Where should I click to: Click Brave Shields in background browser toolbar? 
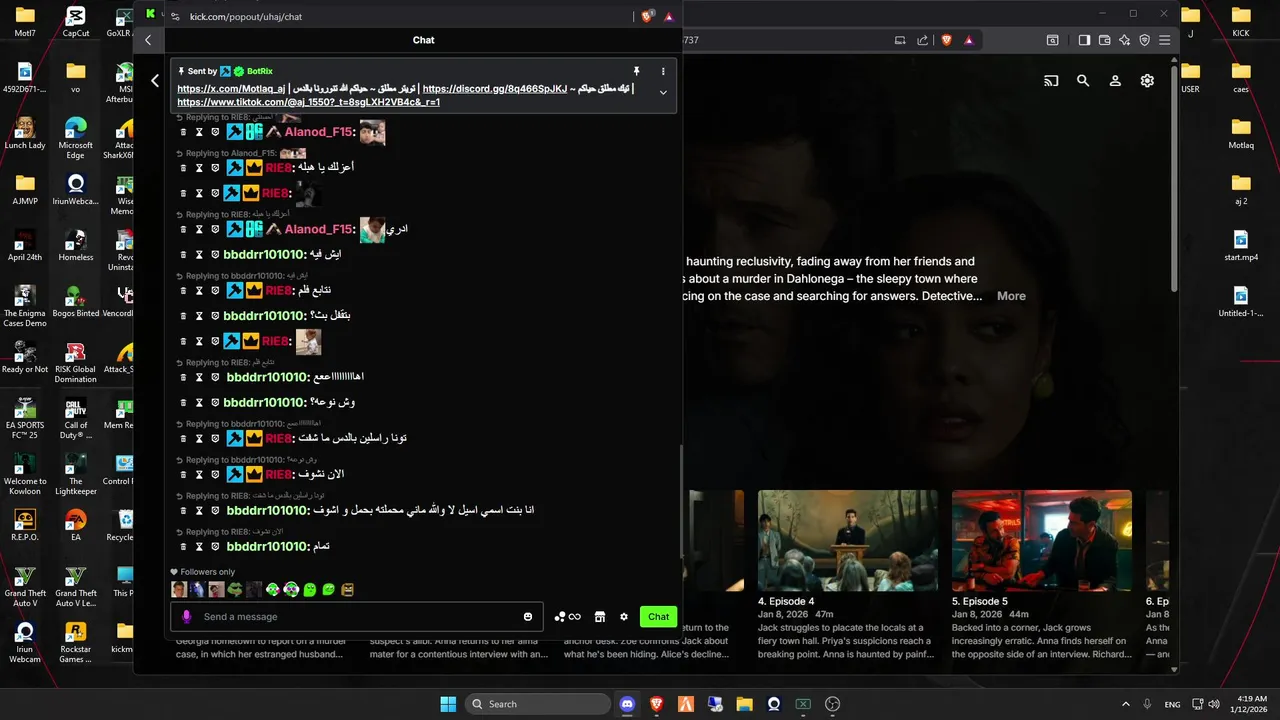[946, 40]
